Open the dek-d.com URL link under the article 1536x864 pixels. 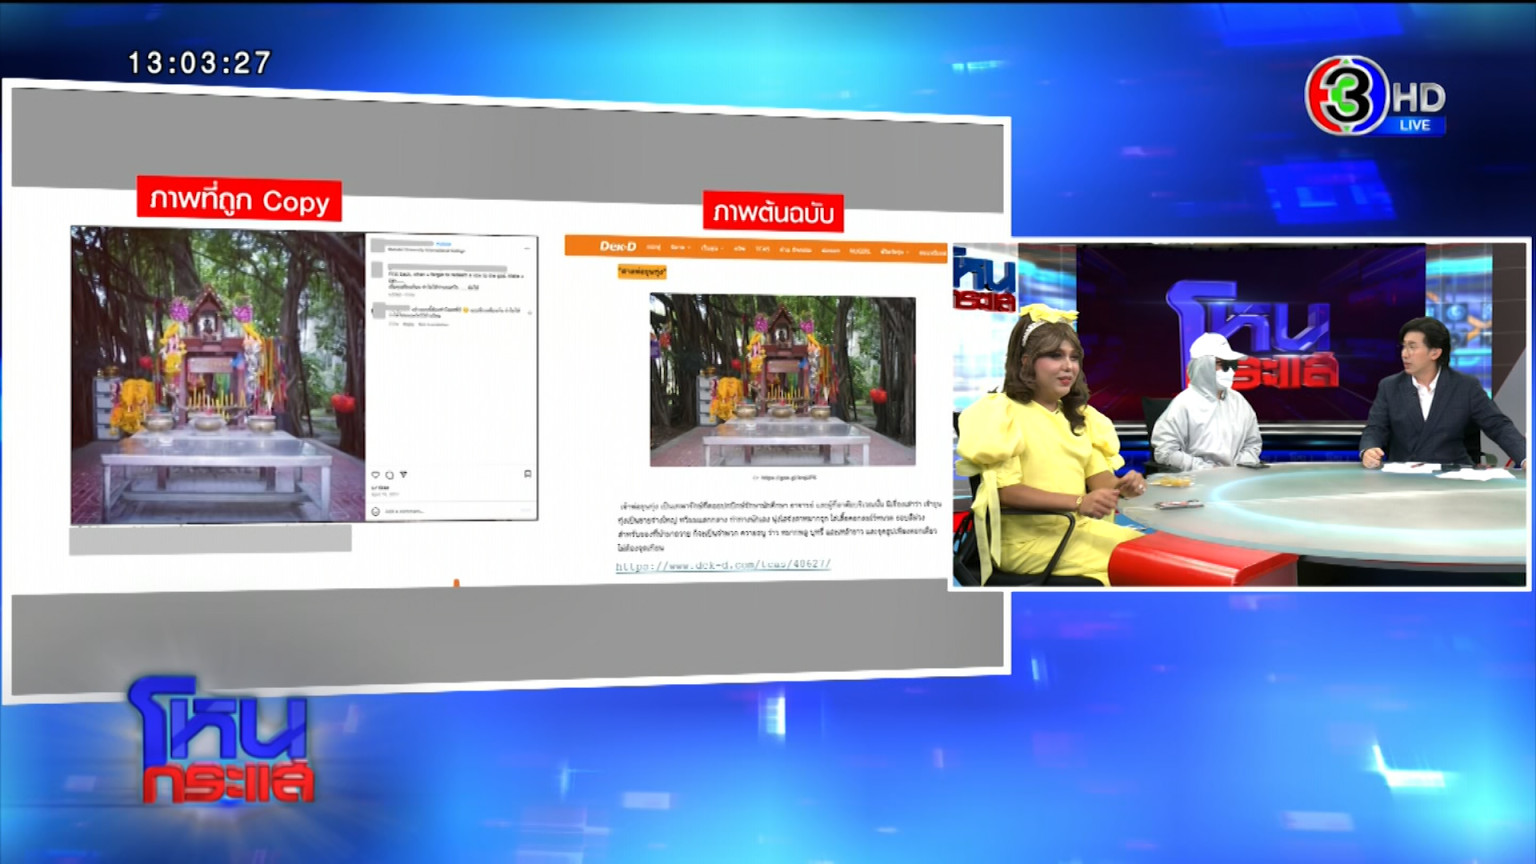(x=723, y=565)
